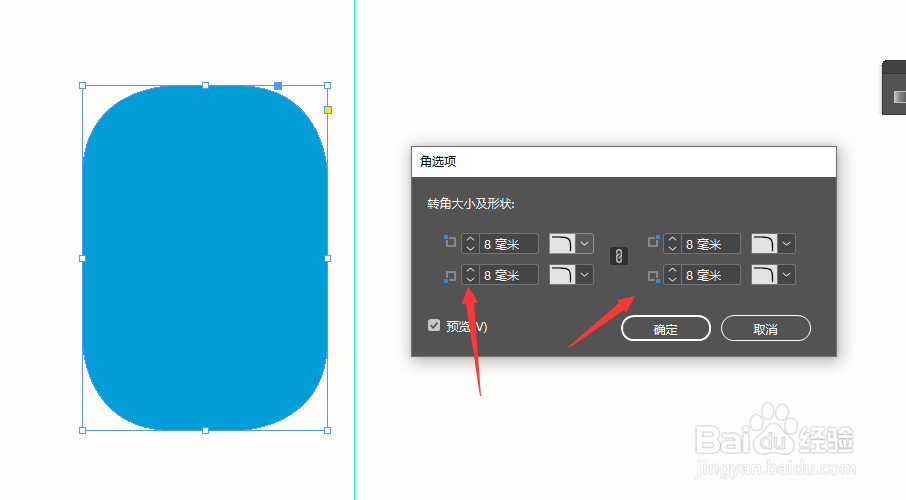Click the 转角大小及形状 label
Viewport: 906px width, 500px height.
(x=471, y=203)
